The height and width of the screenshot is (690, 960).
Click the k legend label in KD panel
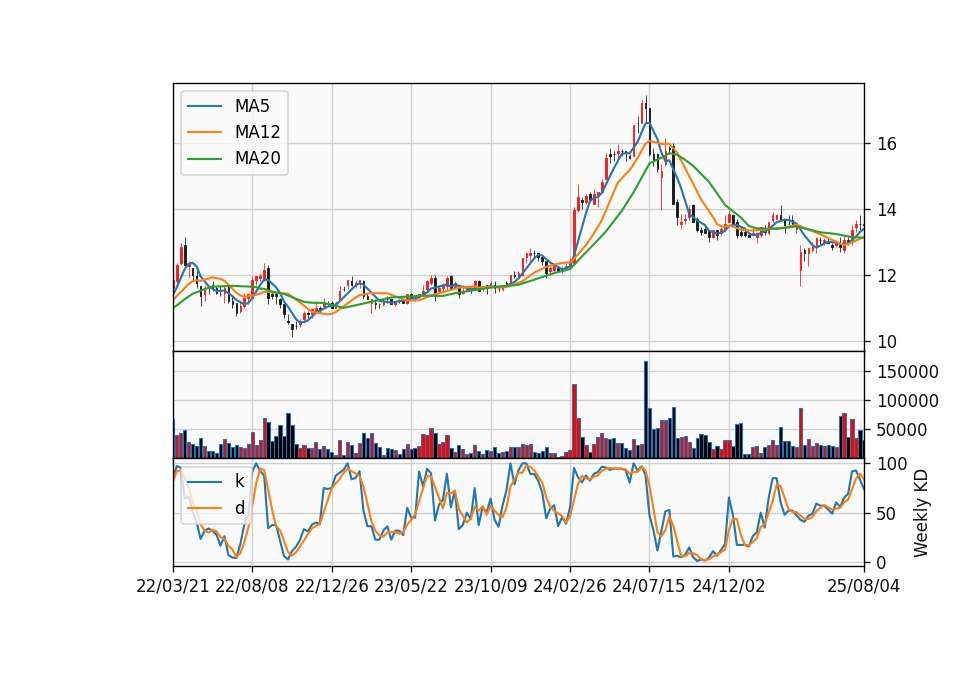pos(239,481)
